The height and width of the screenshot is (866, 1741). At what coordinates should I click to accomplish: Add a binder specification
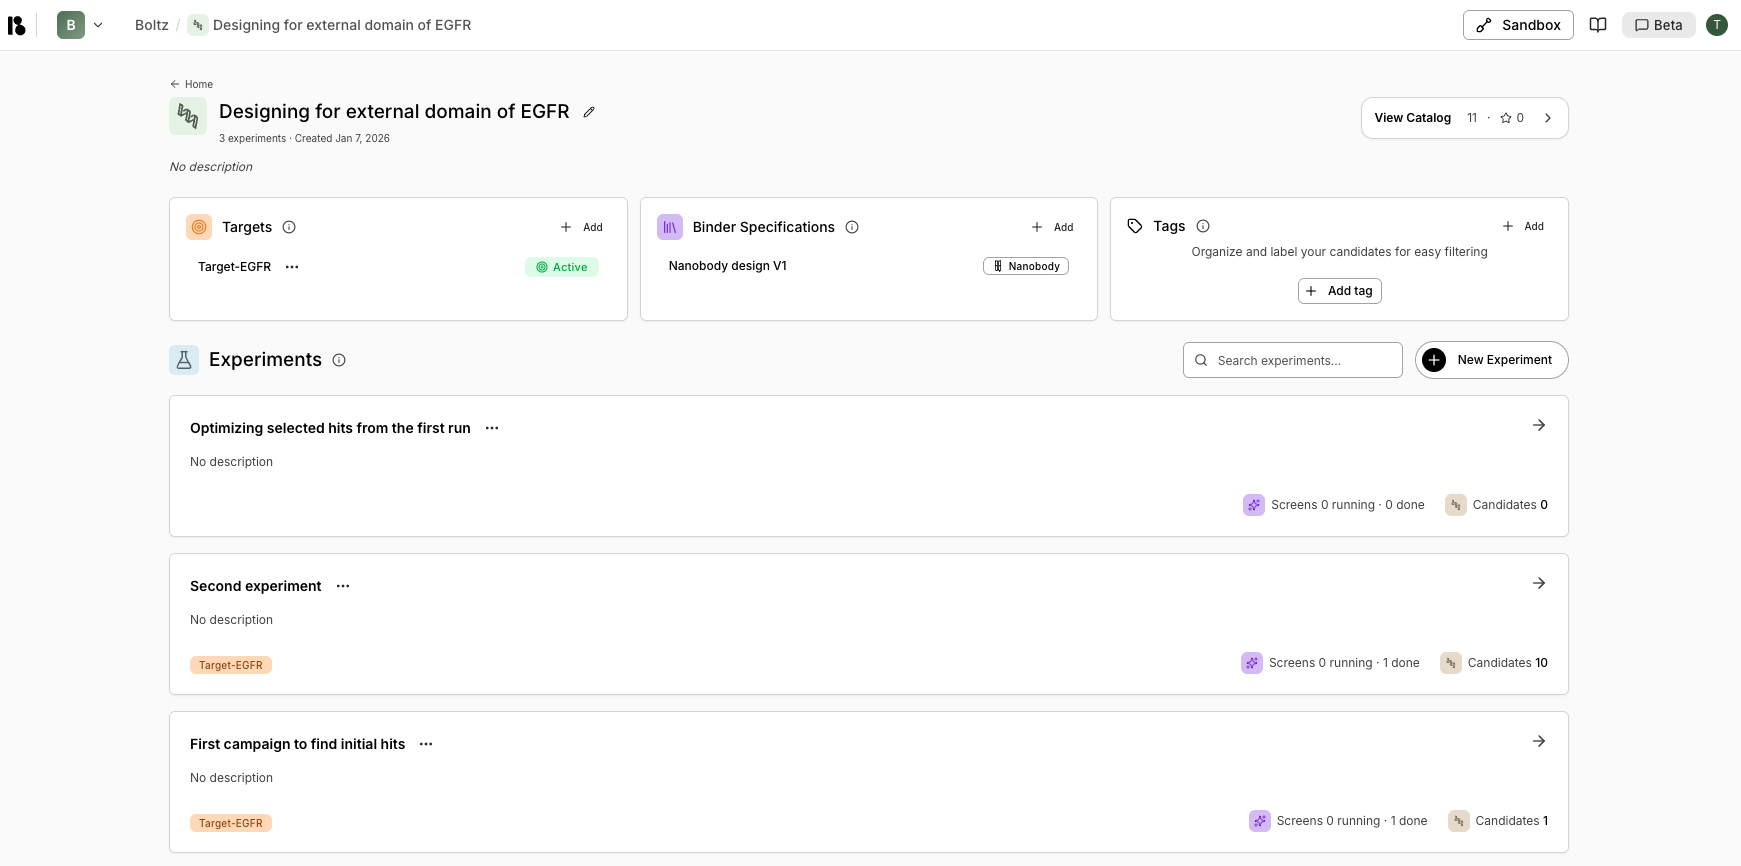(1052, 227)
